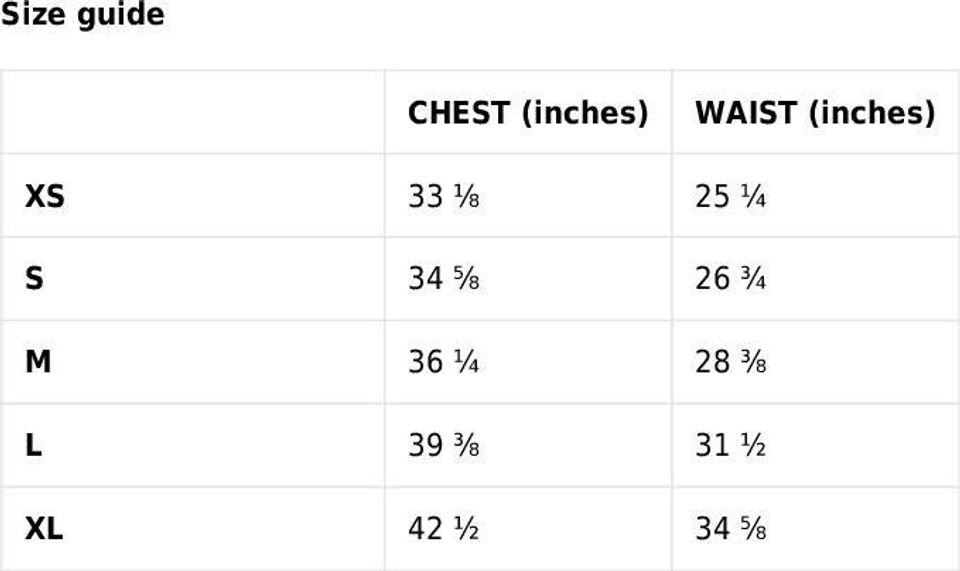Click the M chest value 36 ¼

(443, 362)
